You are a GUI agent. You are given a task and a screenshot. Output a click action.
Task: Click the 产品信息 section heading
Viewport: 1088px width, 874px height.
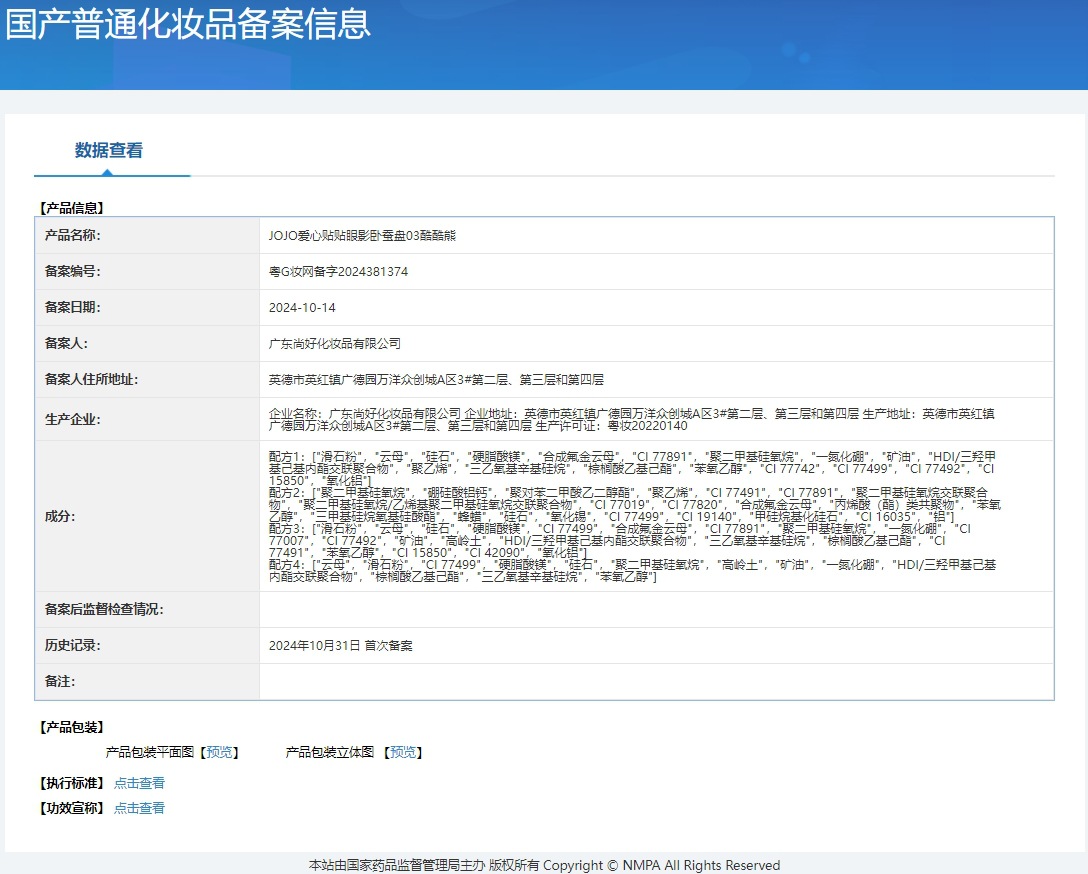click(71, 207)
